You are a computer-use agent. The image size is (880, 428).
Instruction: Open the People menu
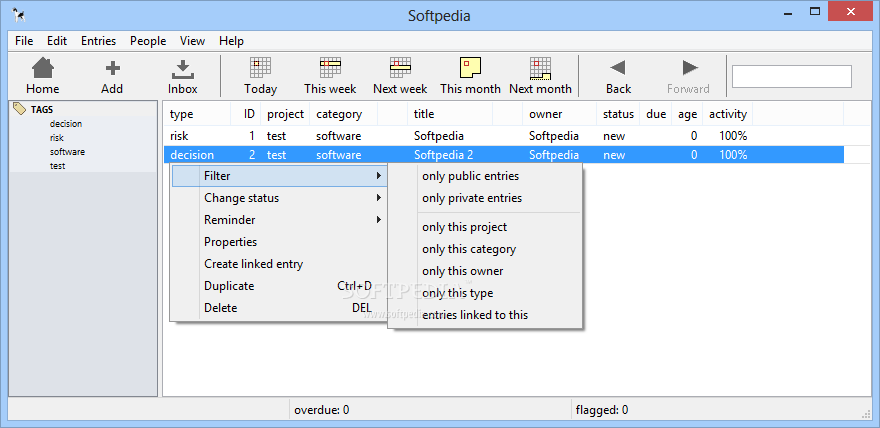pyautogui.click(x=148, y=41)
